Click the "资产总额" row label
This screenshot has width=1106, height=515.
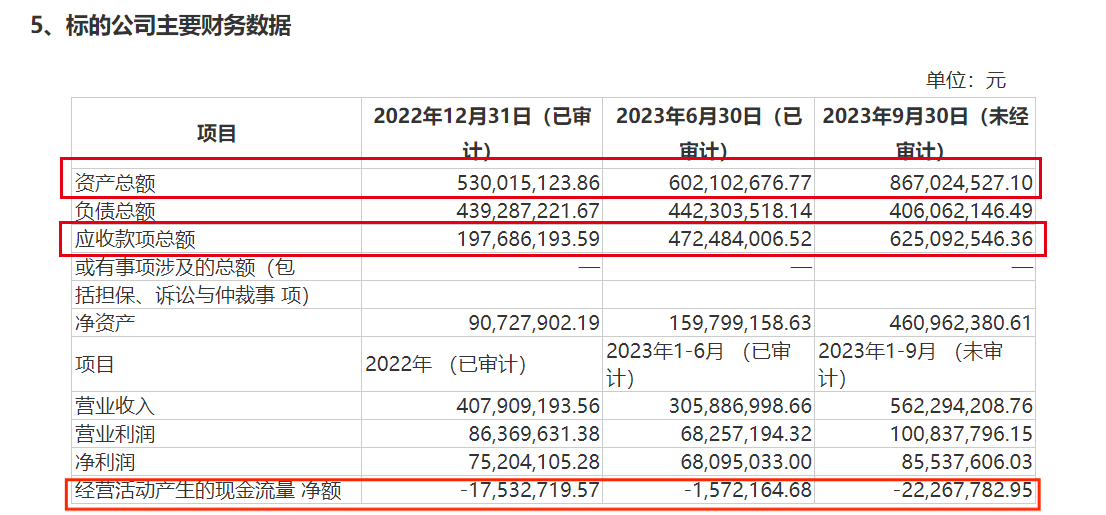116,184
